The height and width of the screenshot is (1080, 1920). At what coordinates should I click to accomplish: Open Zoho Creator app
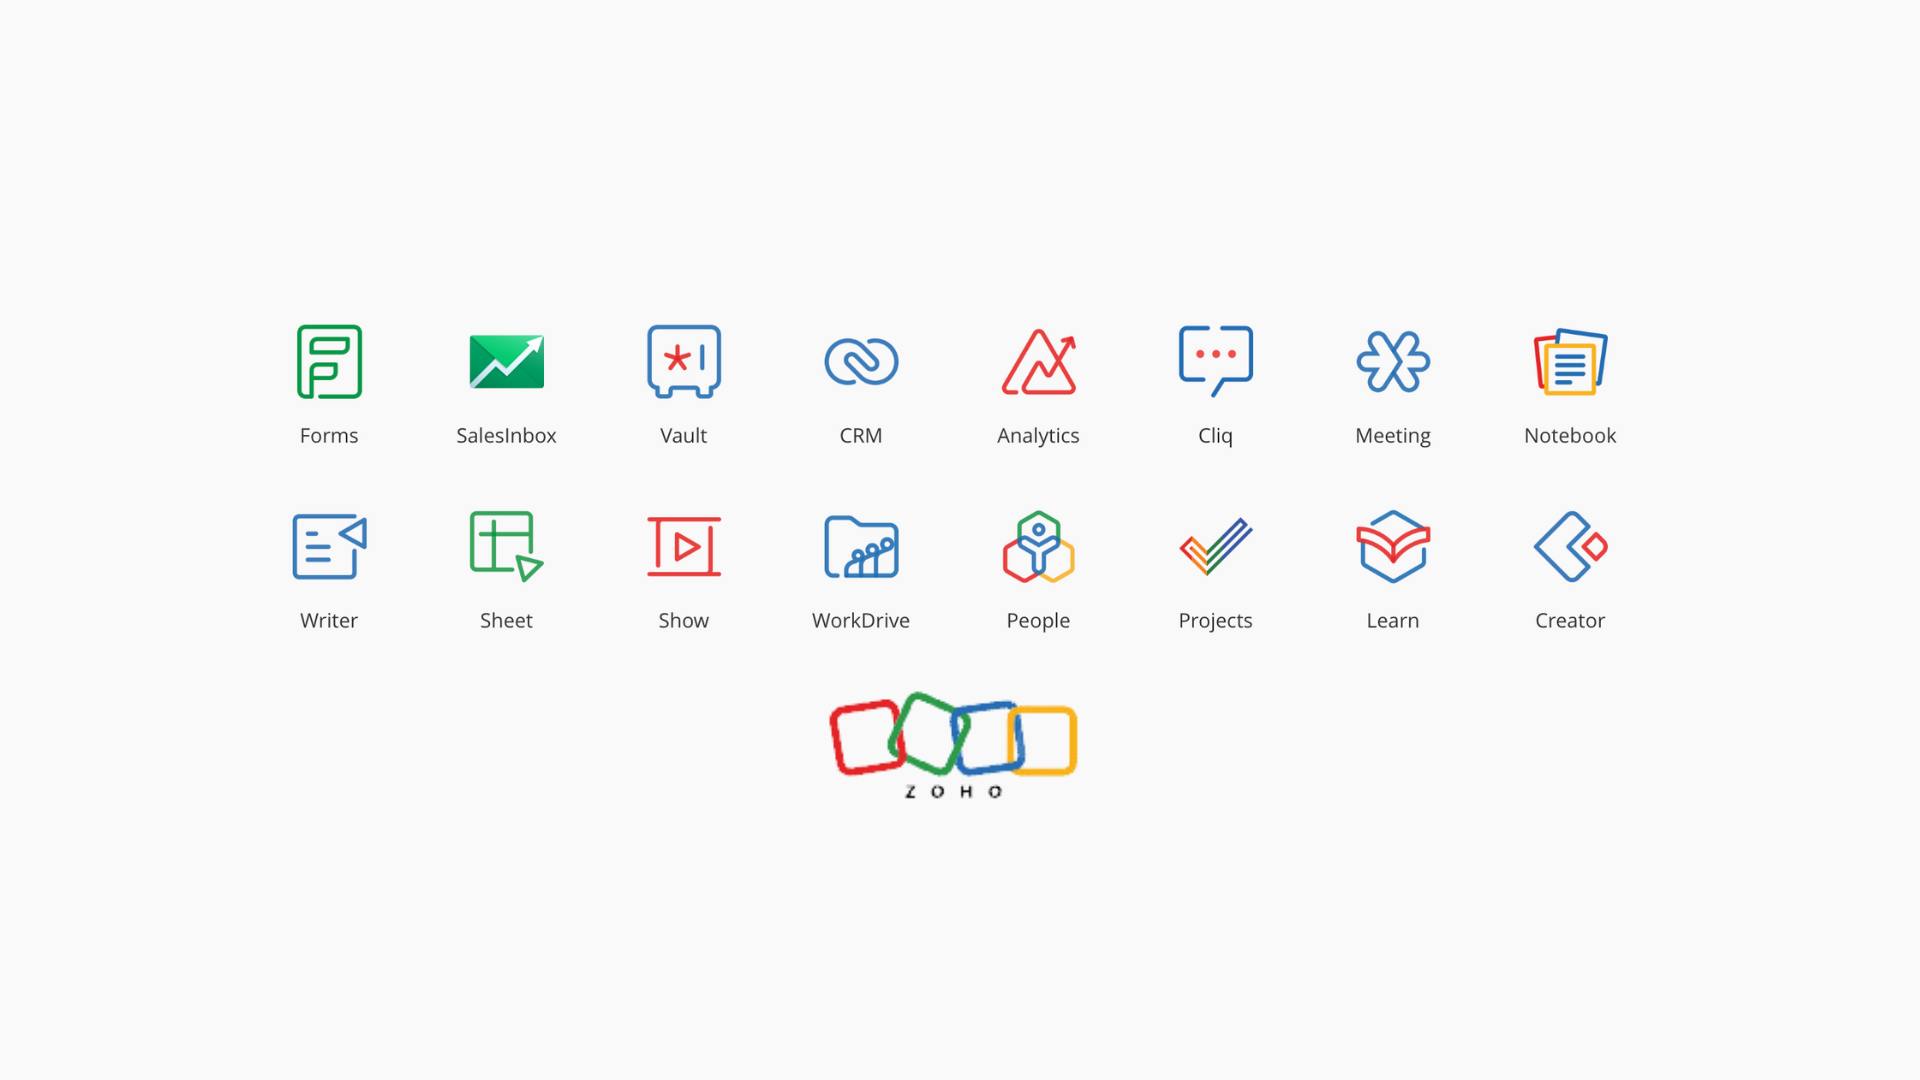[x=1571, y=545]
